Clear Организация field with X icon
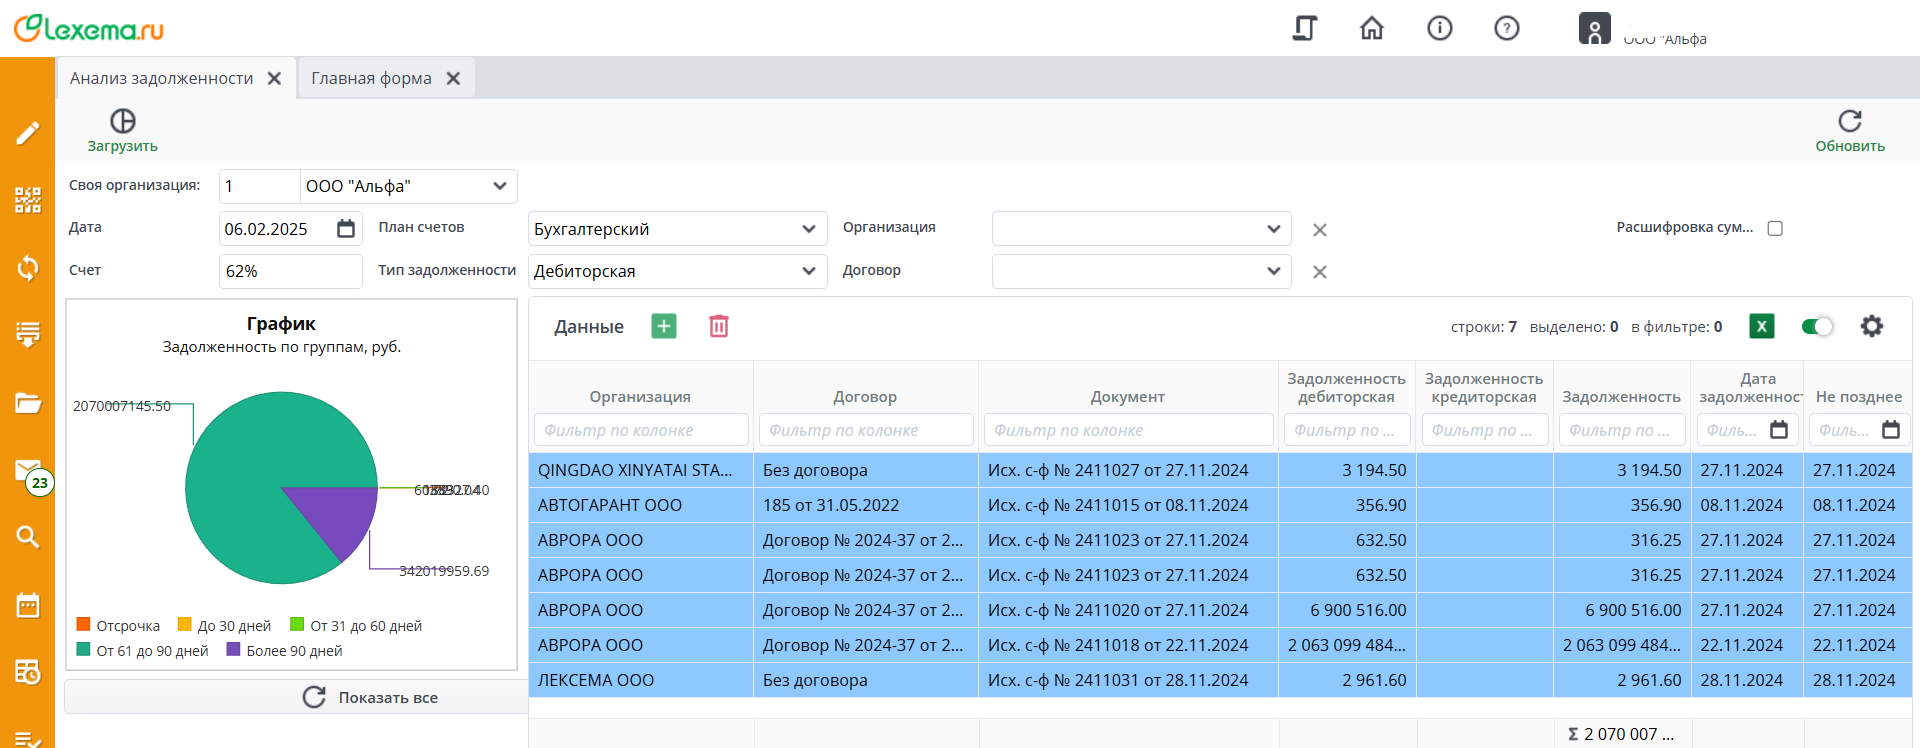 1320,230
